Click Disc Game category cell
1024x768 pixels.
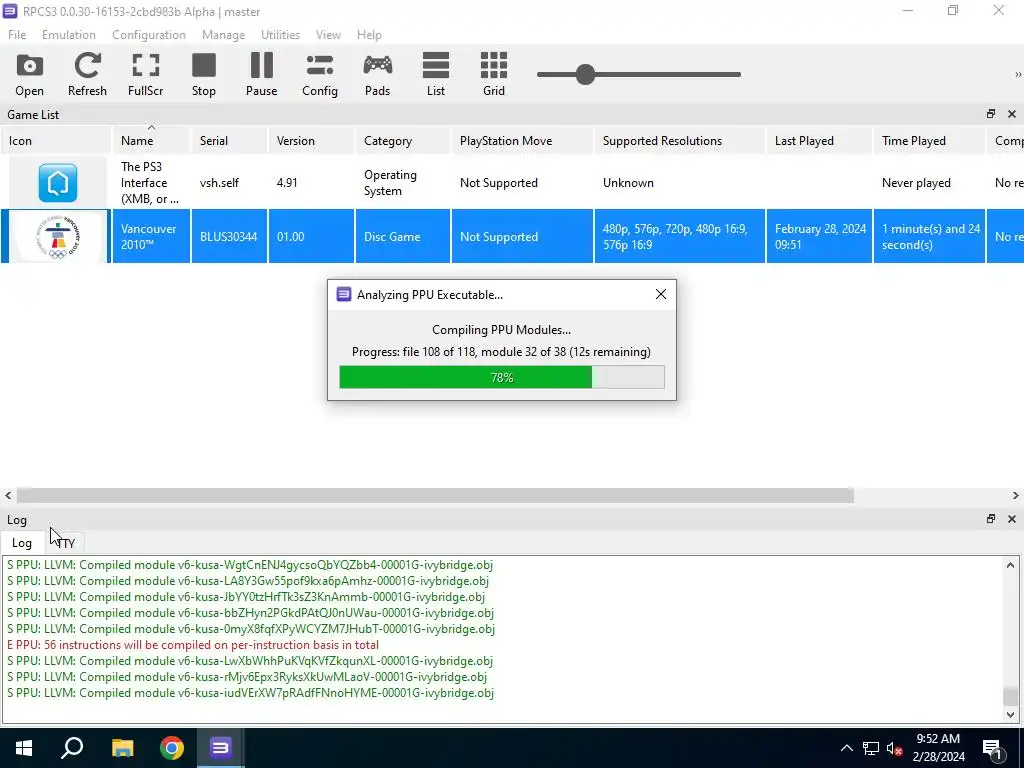[402, 236]
